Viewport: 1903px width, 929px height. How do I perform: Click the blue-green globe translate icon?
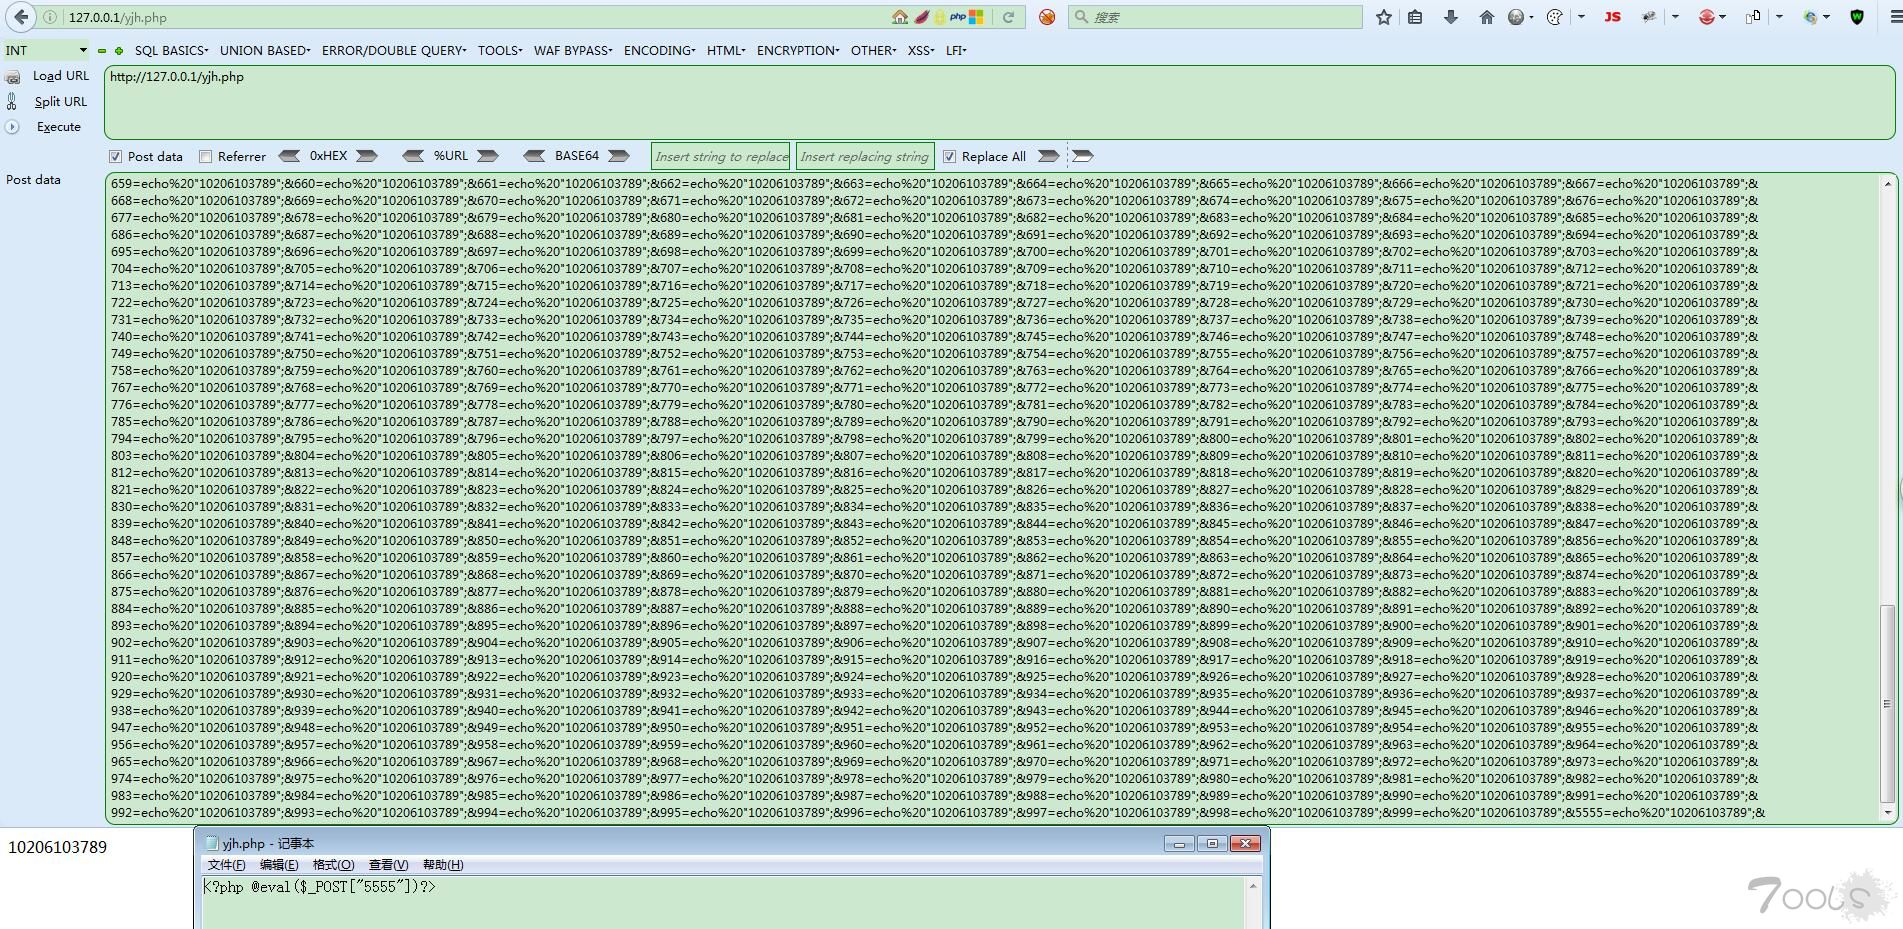click(x=1811, y=17)
